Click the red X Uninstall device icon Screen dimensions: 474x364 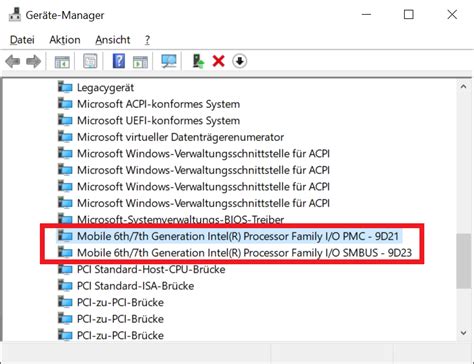coord(219,61)
